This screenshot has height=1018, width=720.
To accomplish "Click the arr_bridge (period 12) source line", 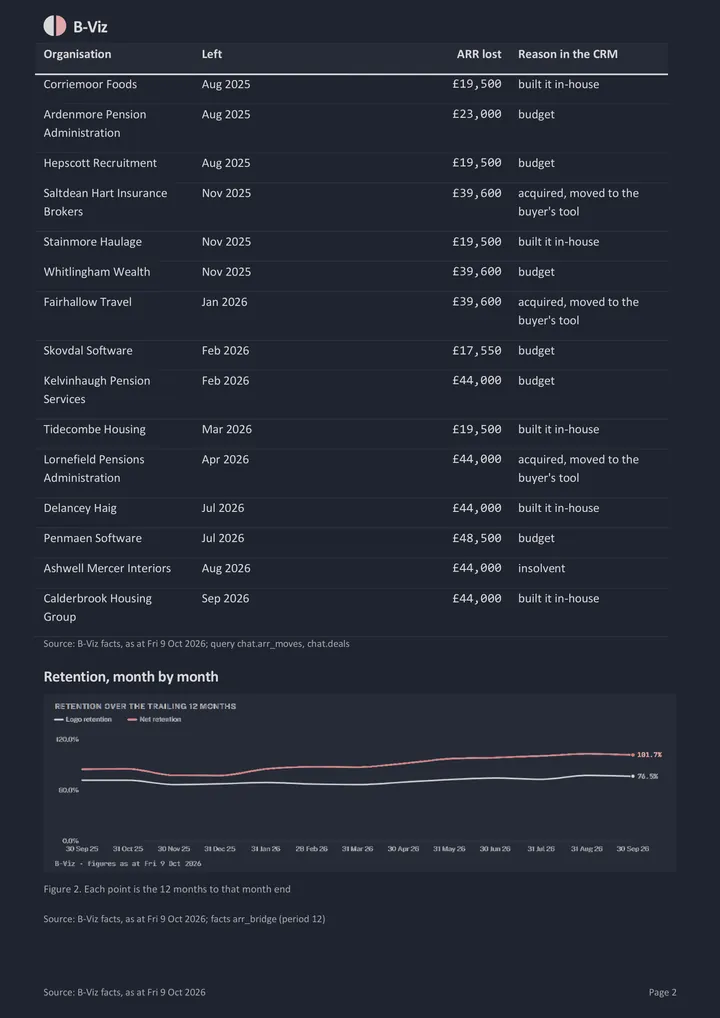I will tap(184, 919).
